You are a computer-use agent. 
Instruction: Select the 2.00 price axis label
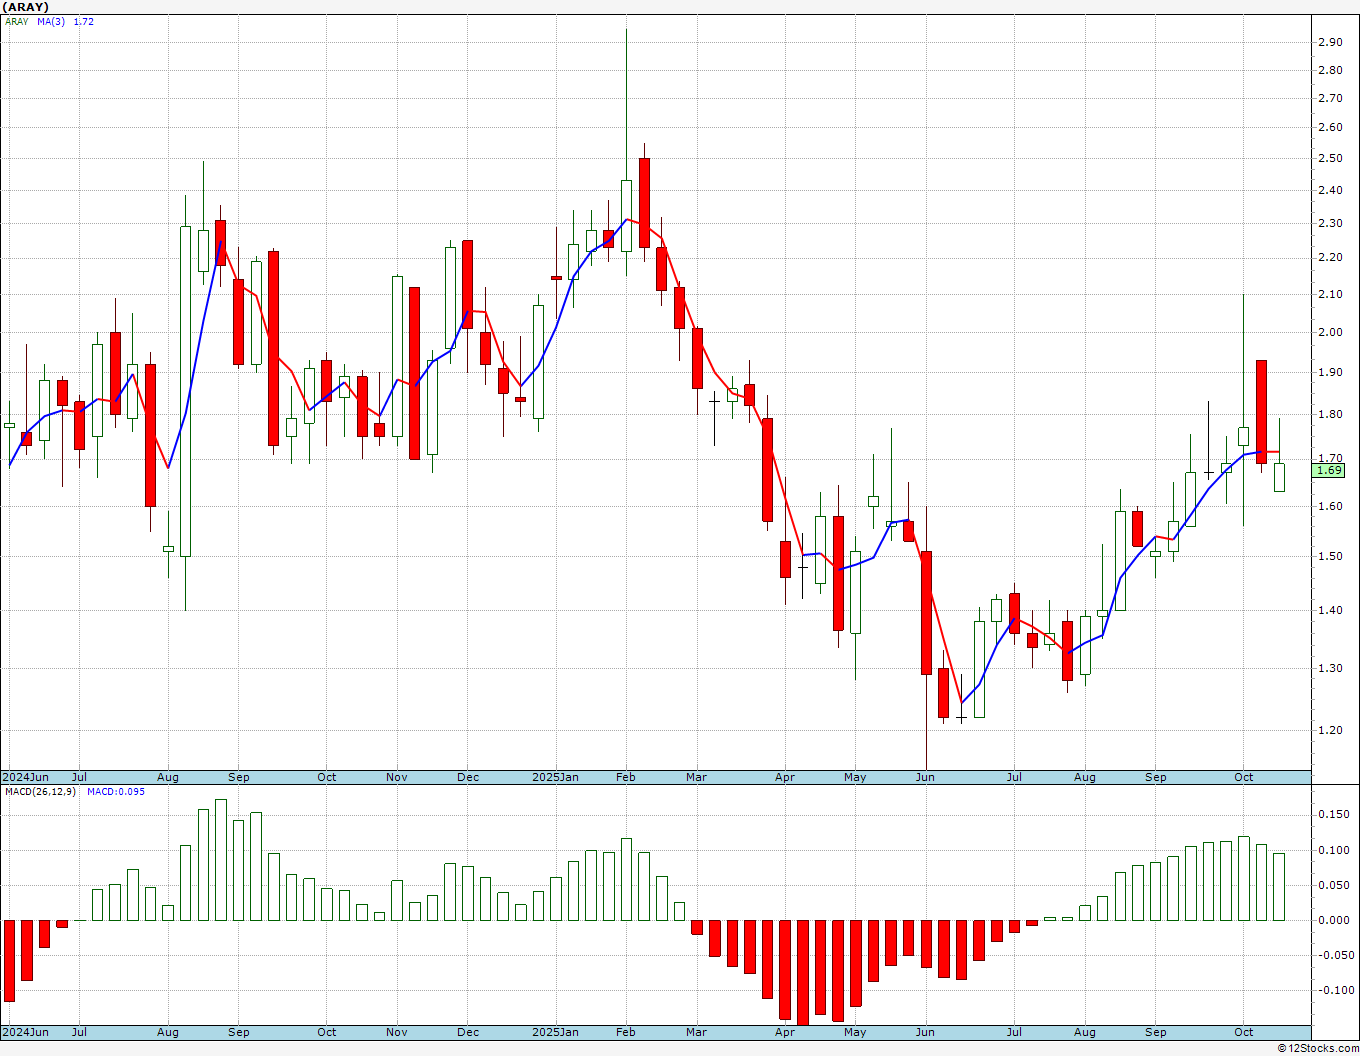click(1330, 332)
